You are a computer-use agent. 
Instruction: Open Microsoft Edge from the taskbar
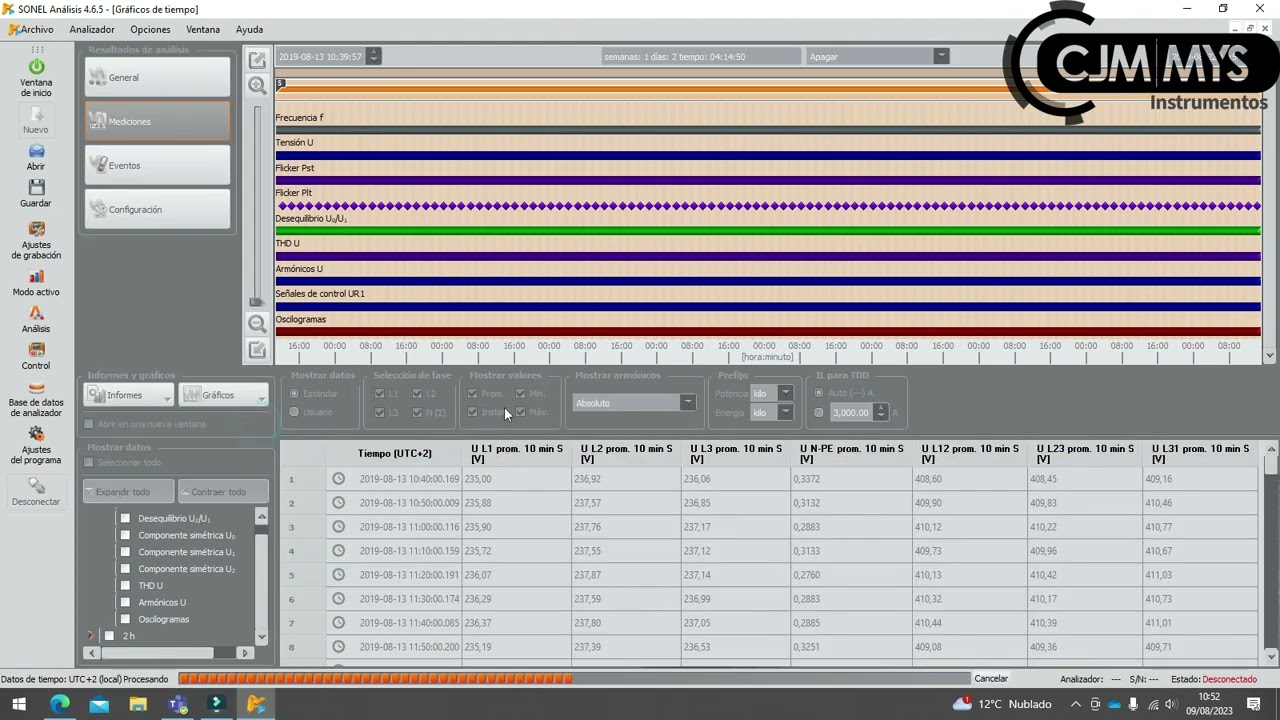click(60, 704)
